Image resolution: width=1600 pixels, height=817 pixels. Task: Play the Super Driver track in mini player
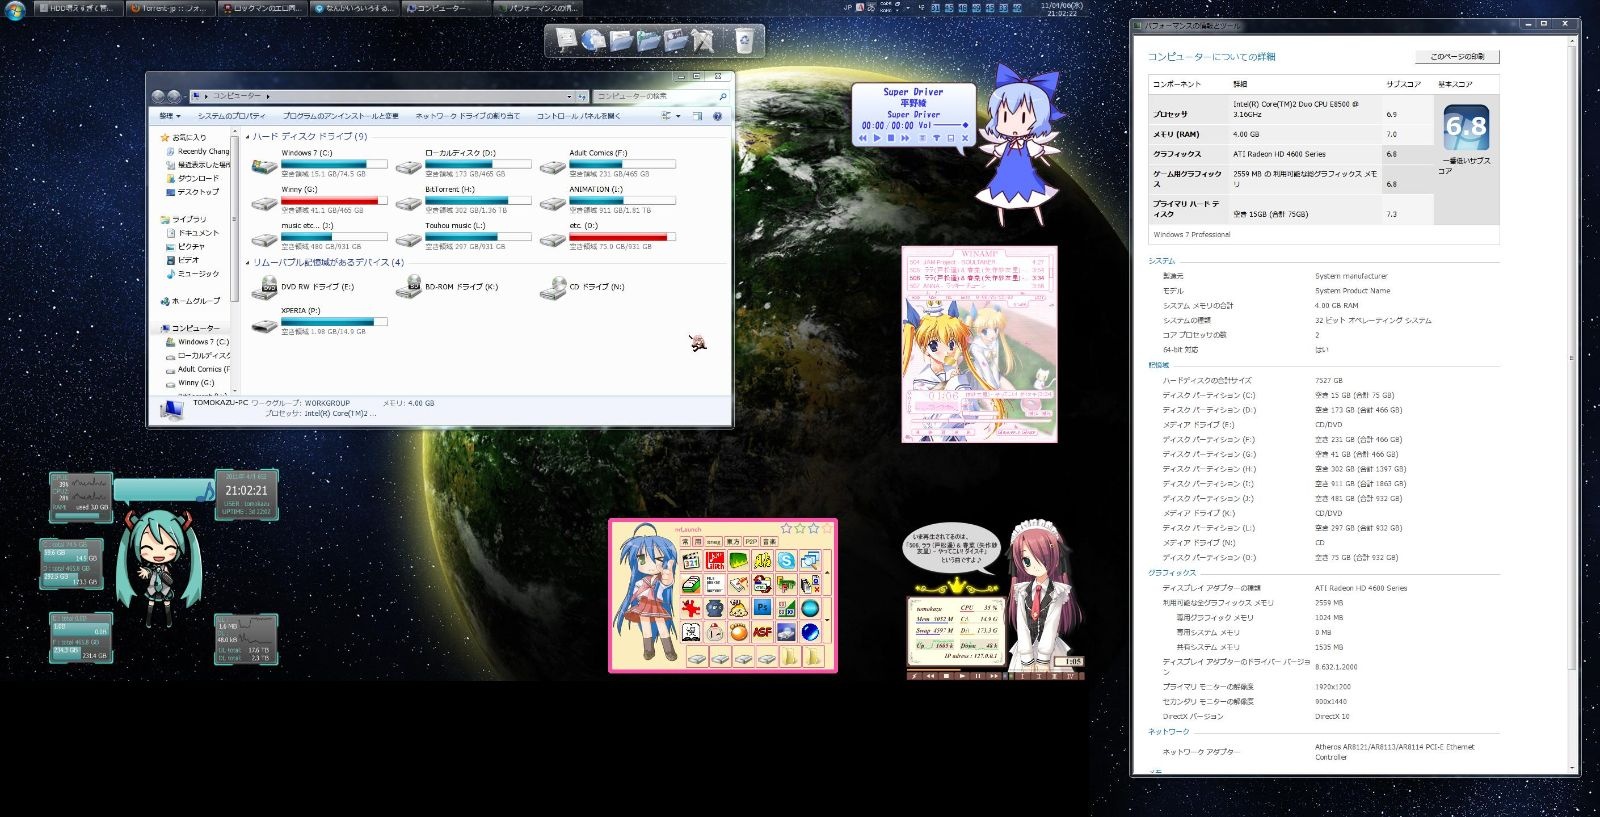click(x=877, y=138)
